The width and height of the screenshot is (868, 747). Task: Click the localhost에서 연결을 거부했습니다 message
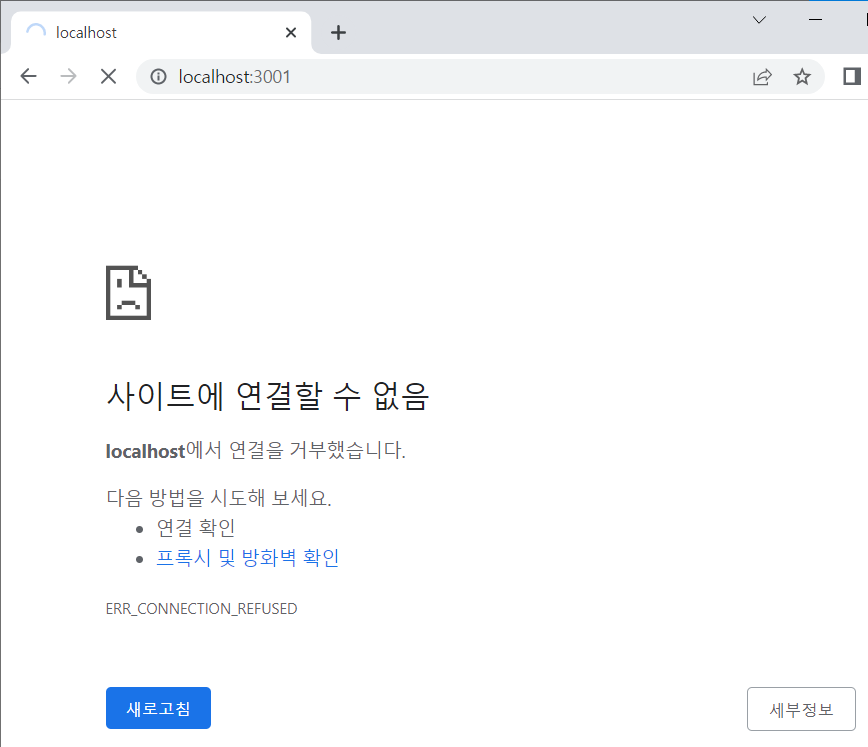(256, 450)
